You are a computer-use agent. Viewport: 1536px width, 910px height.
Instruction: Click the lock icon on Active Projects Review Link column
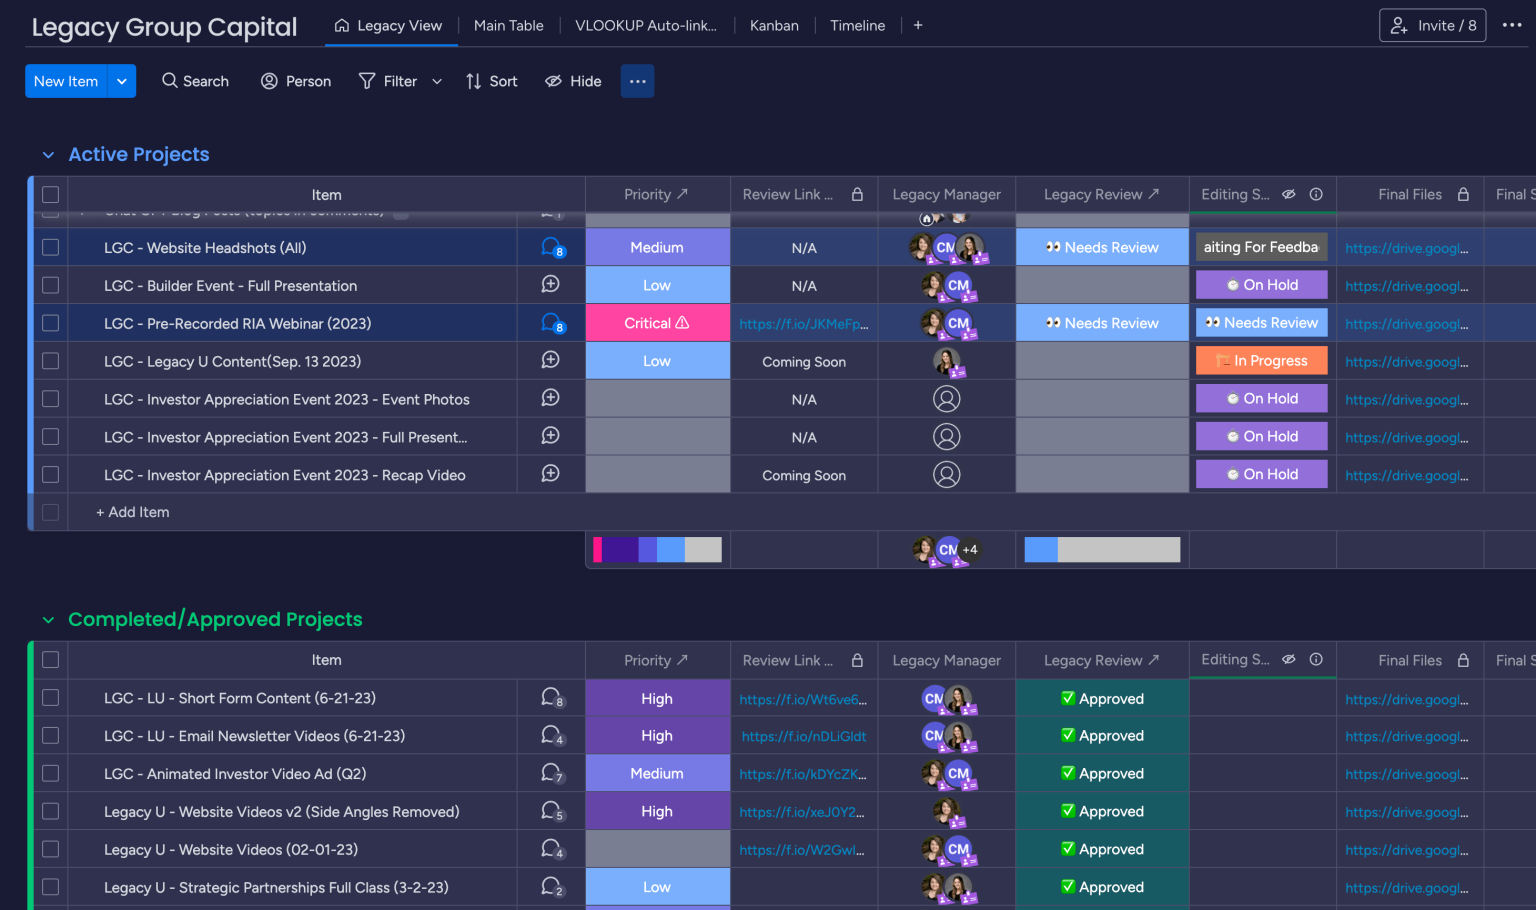point(857,194)
